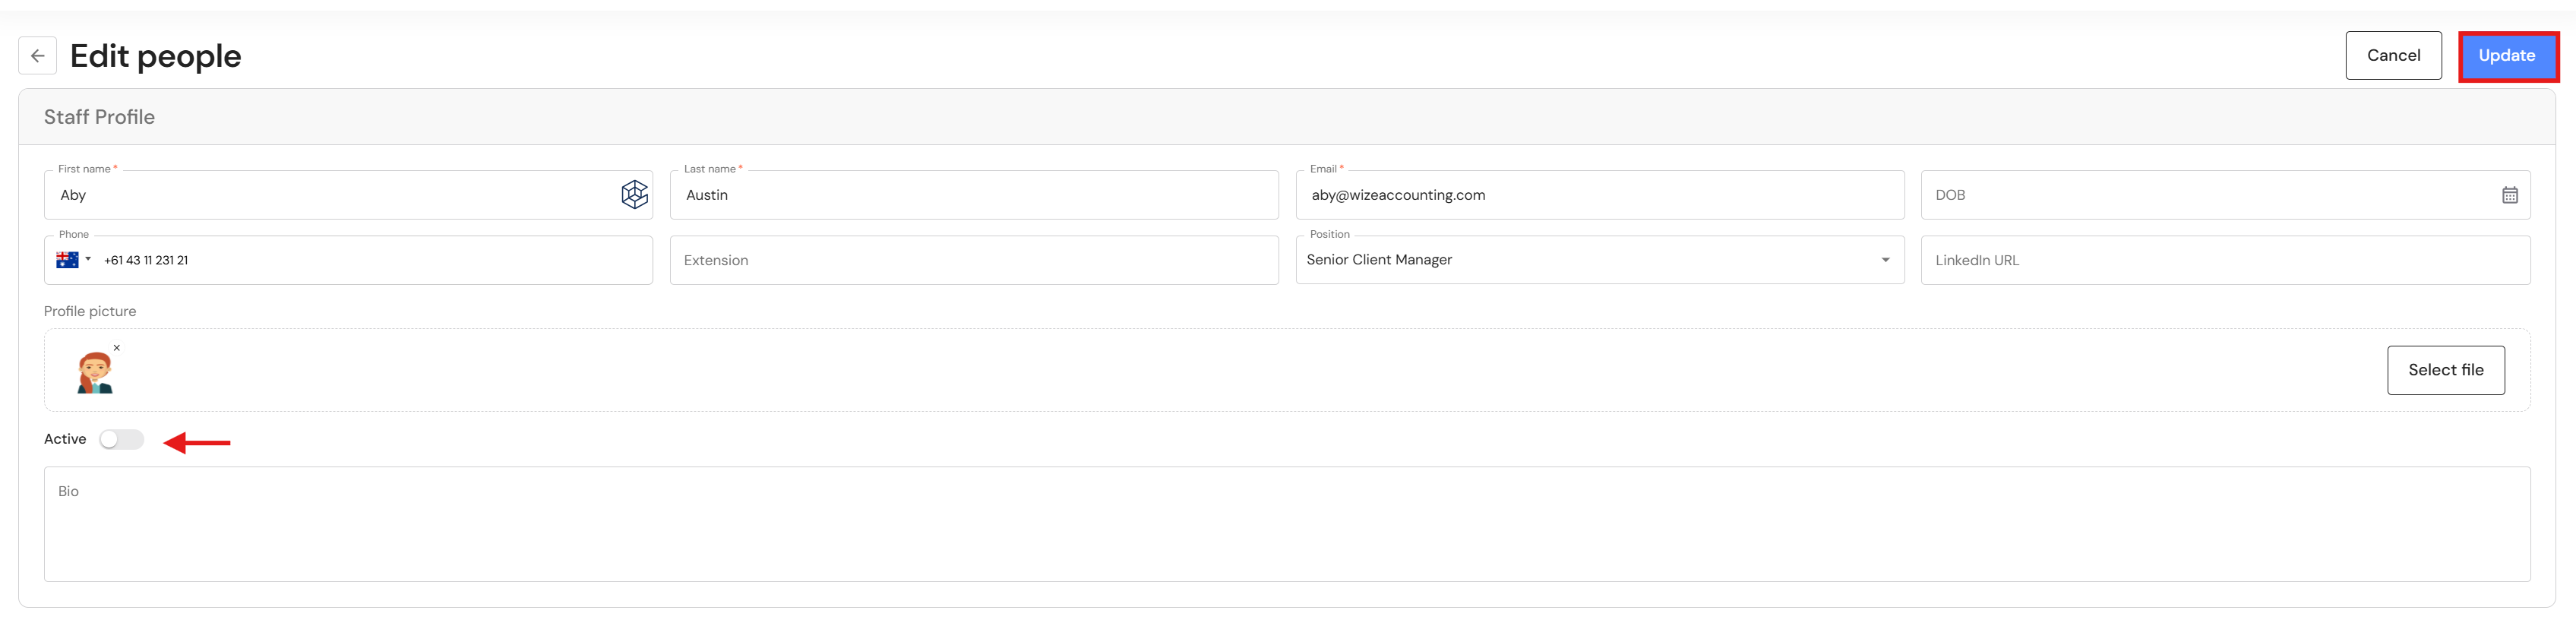Click the Update button
Image resolution: width=2576 pixels, height=623 pixels.
2506,56
